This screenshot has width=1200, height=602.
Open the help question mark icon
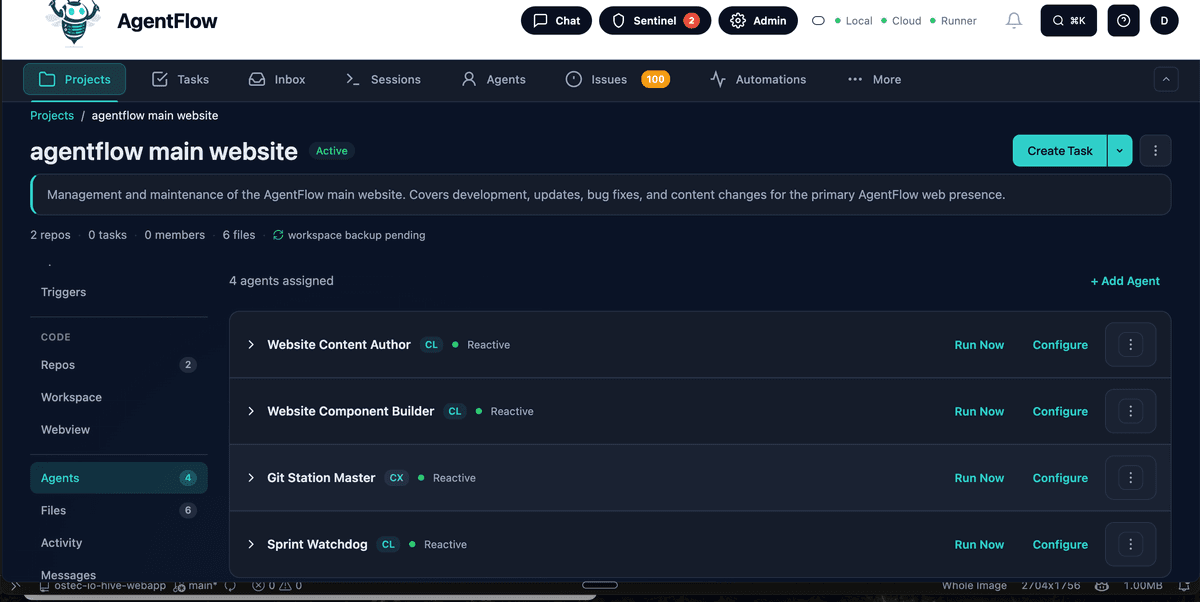pos(1123,20)
